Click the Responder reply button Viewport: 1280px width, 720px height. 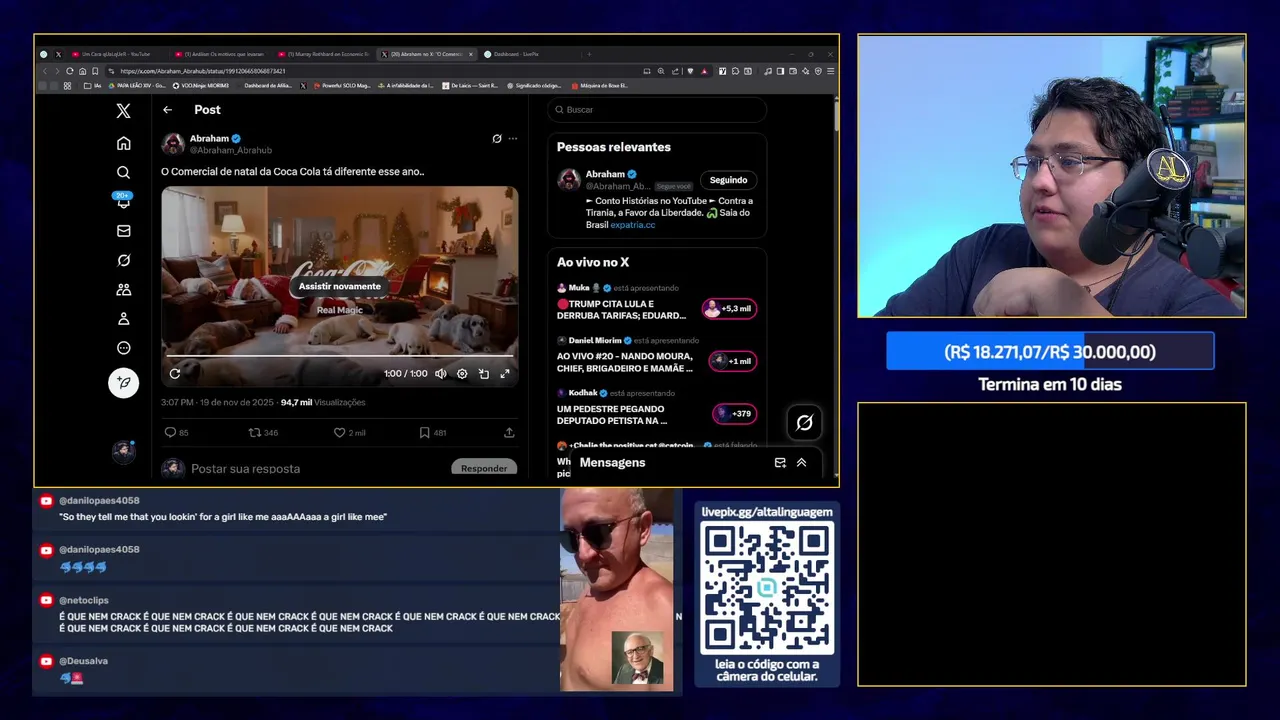click(x=484, y=468)
